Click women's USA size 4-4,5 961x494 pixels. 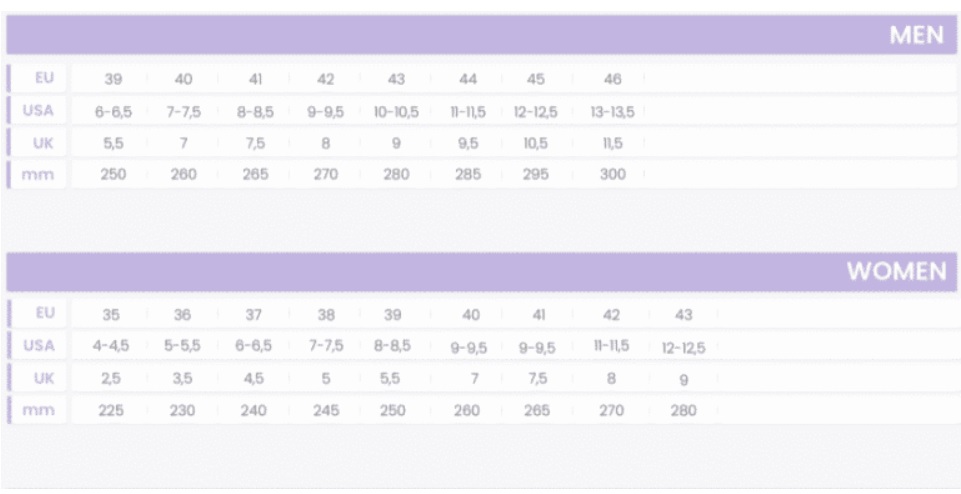pos(111,346)
